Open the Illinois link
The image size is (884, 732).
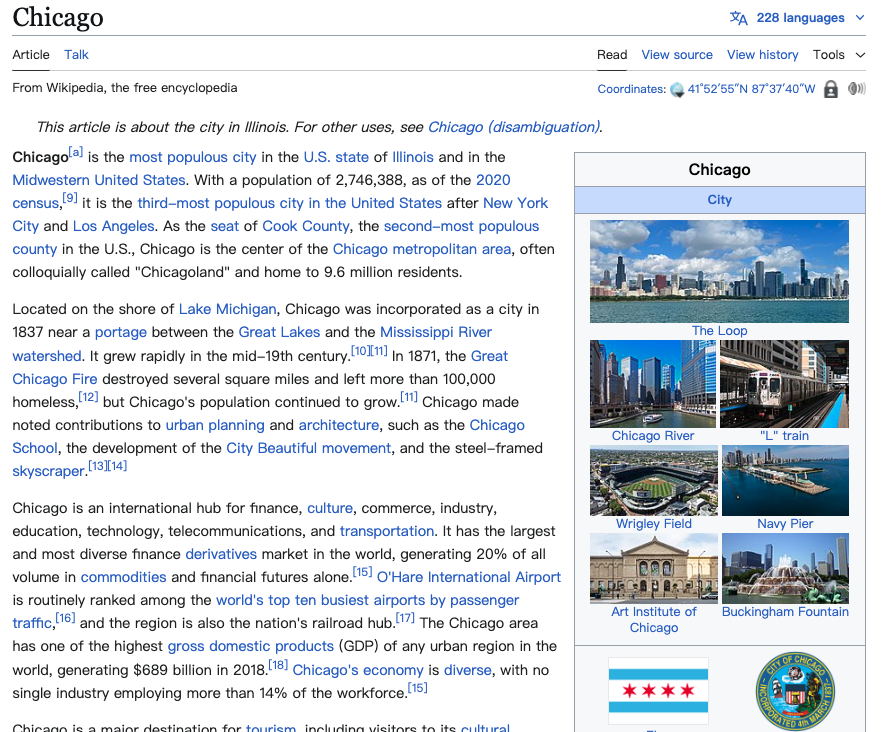[413, 157]
